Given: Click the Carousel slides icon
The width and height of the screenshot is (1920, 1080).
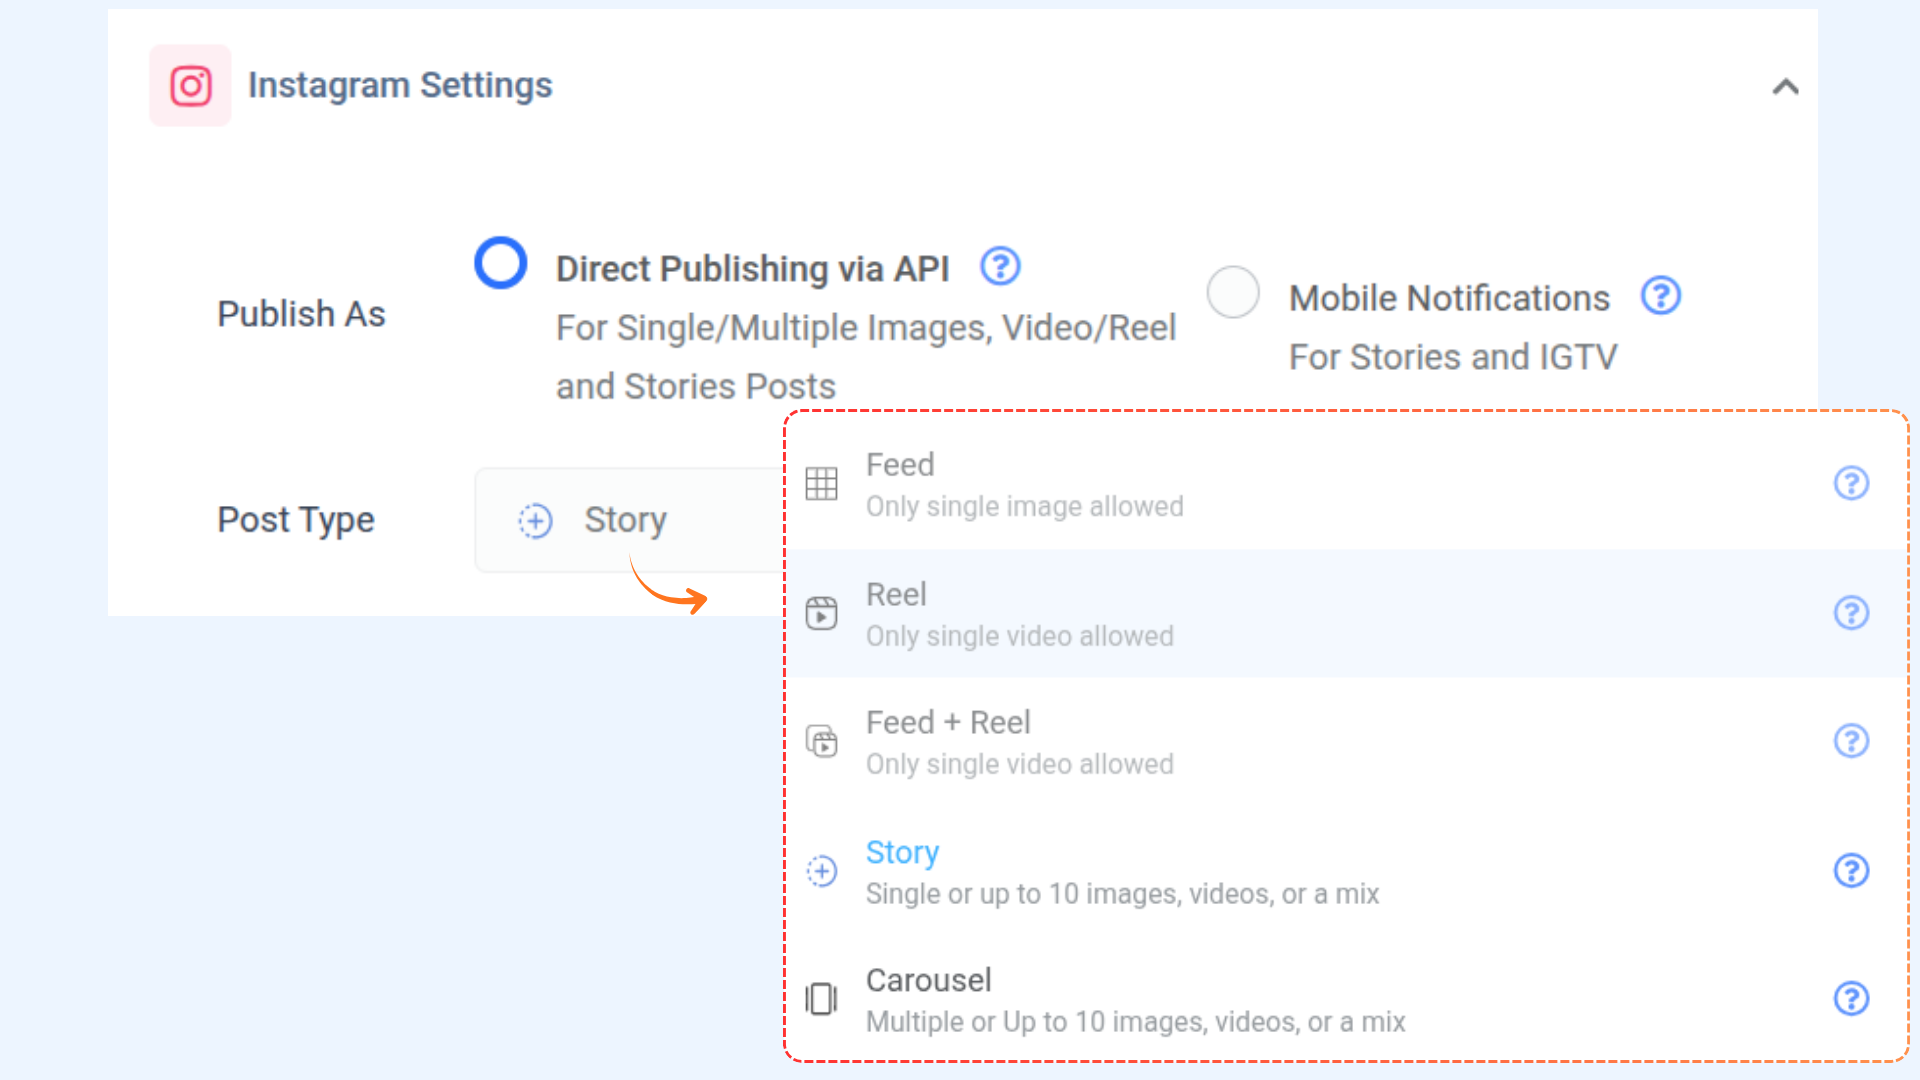Looking at the screenshot, I should pos(822,998).
